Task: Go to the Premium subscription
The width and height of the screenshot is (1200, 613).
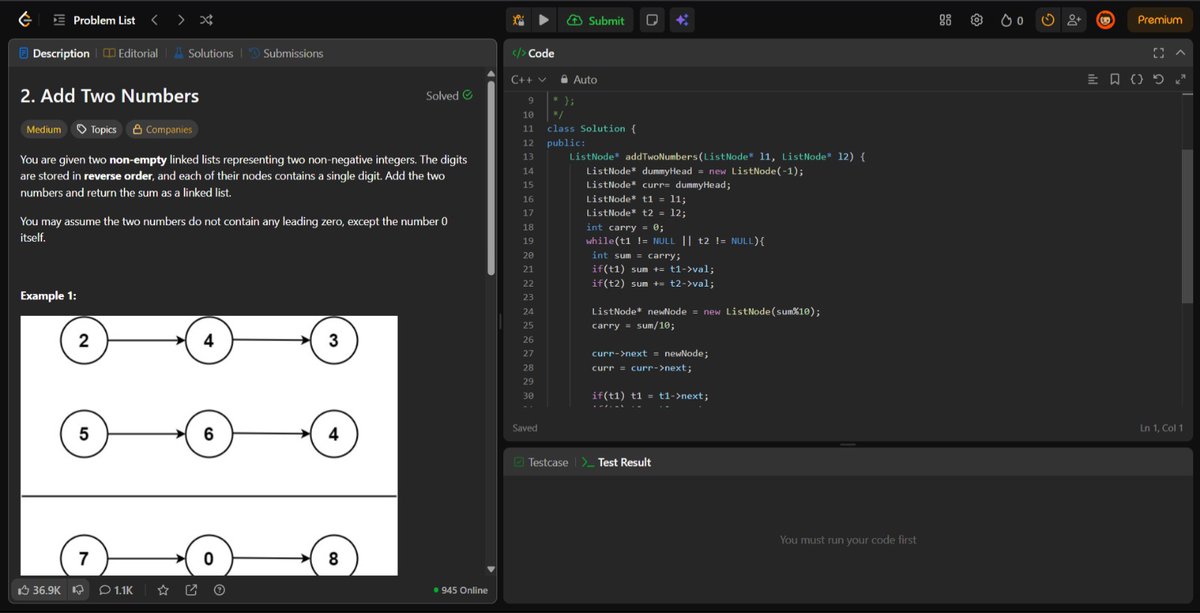Action: tap(1160, 20)
